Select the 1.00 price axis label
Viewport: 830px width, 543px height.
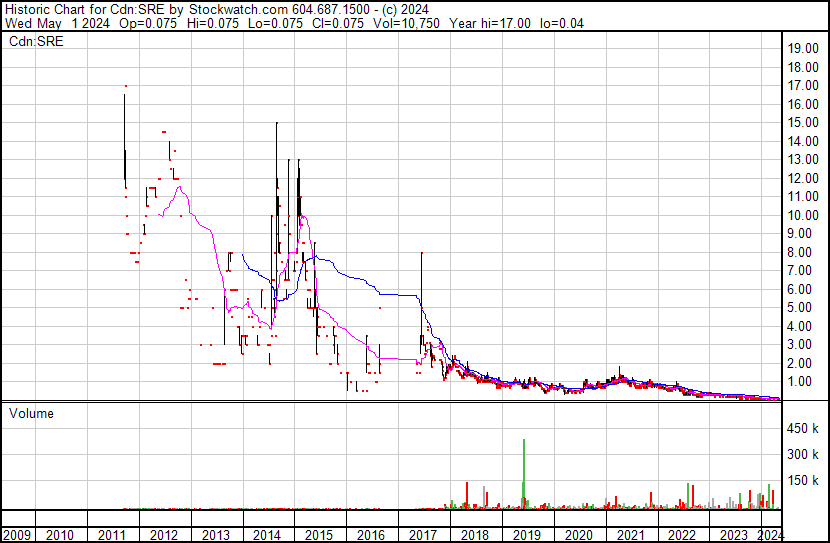point(807,382)
